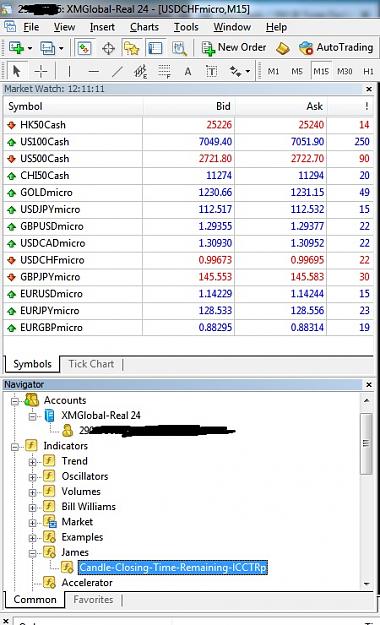Toggle the Terminal window icon
Screen dimensions: 380x625
point(155,48)
